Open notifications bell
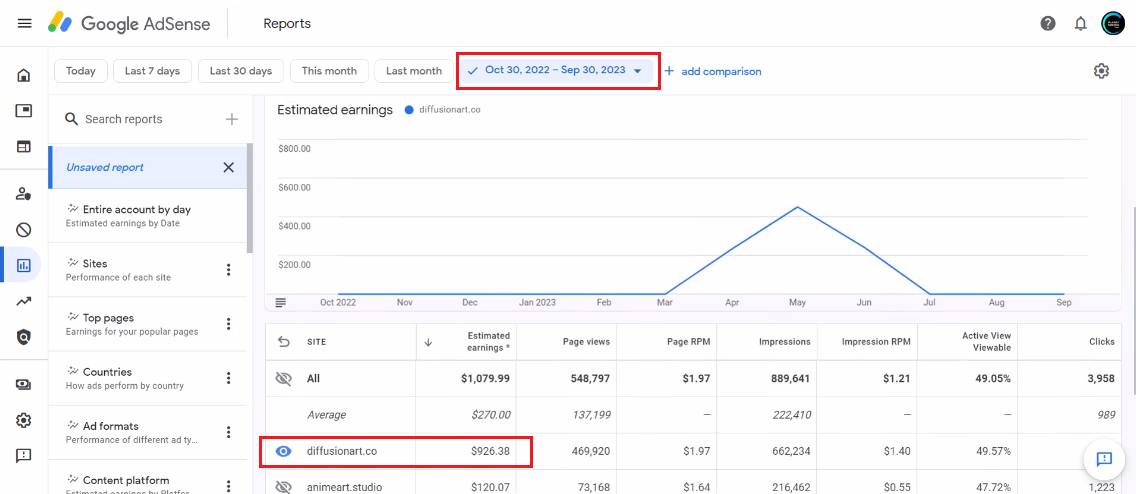1136x494 pixels. tap(1081, 24)
